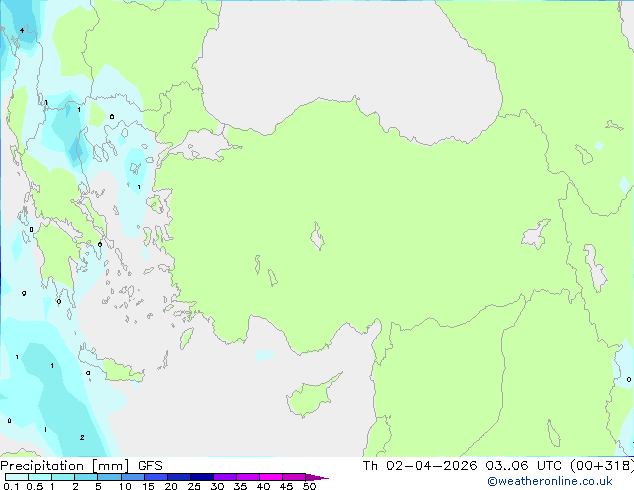Click the '0.5' legend tick label
634x490 pixels.
coord(35,486)
